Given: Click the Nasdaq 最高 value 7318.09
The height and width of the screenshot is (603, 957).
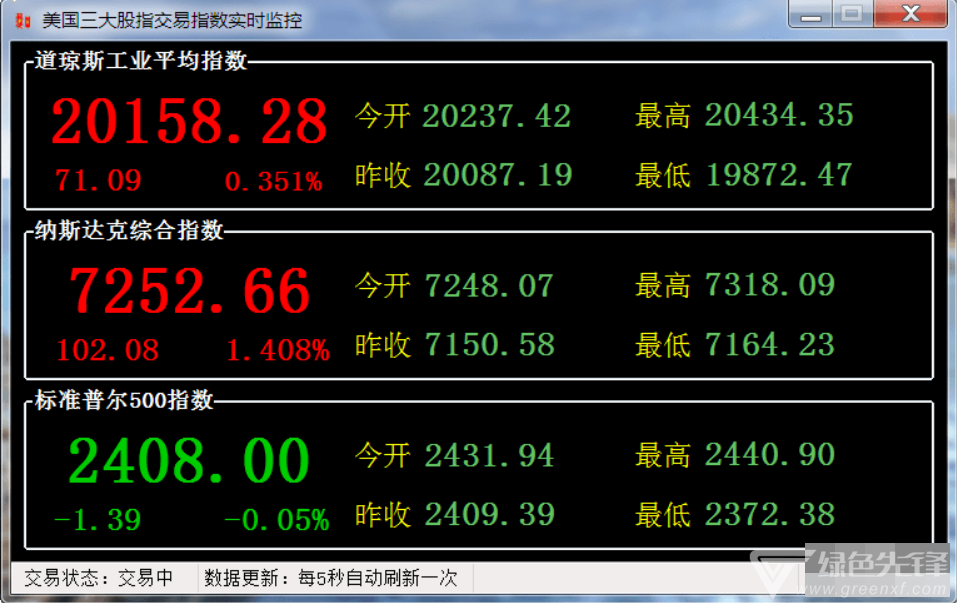Looking at the screenshot, I should coord(770,284).
